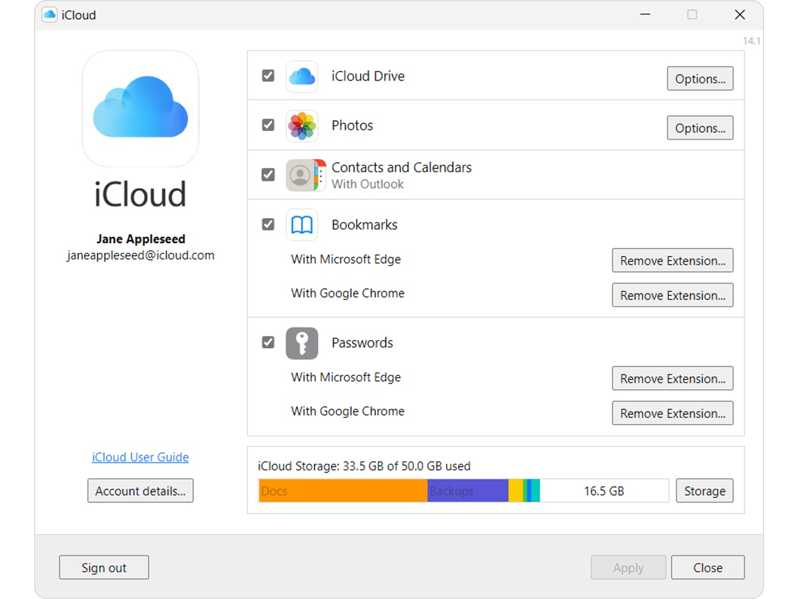
Task: Minimize the iCloud window
Action: click(x=645, y=14)
